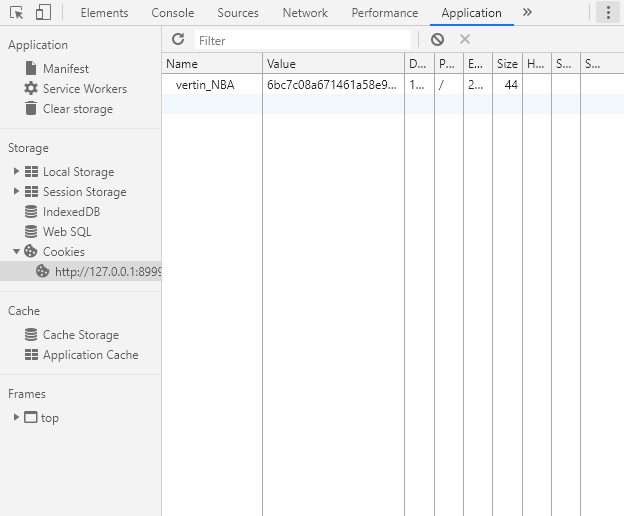Click the clear all cookies icon
This screenshot has width=624, height=516.
point(437,39)
